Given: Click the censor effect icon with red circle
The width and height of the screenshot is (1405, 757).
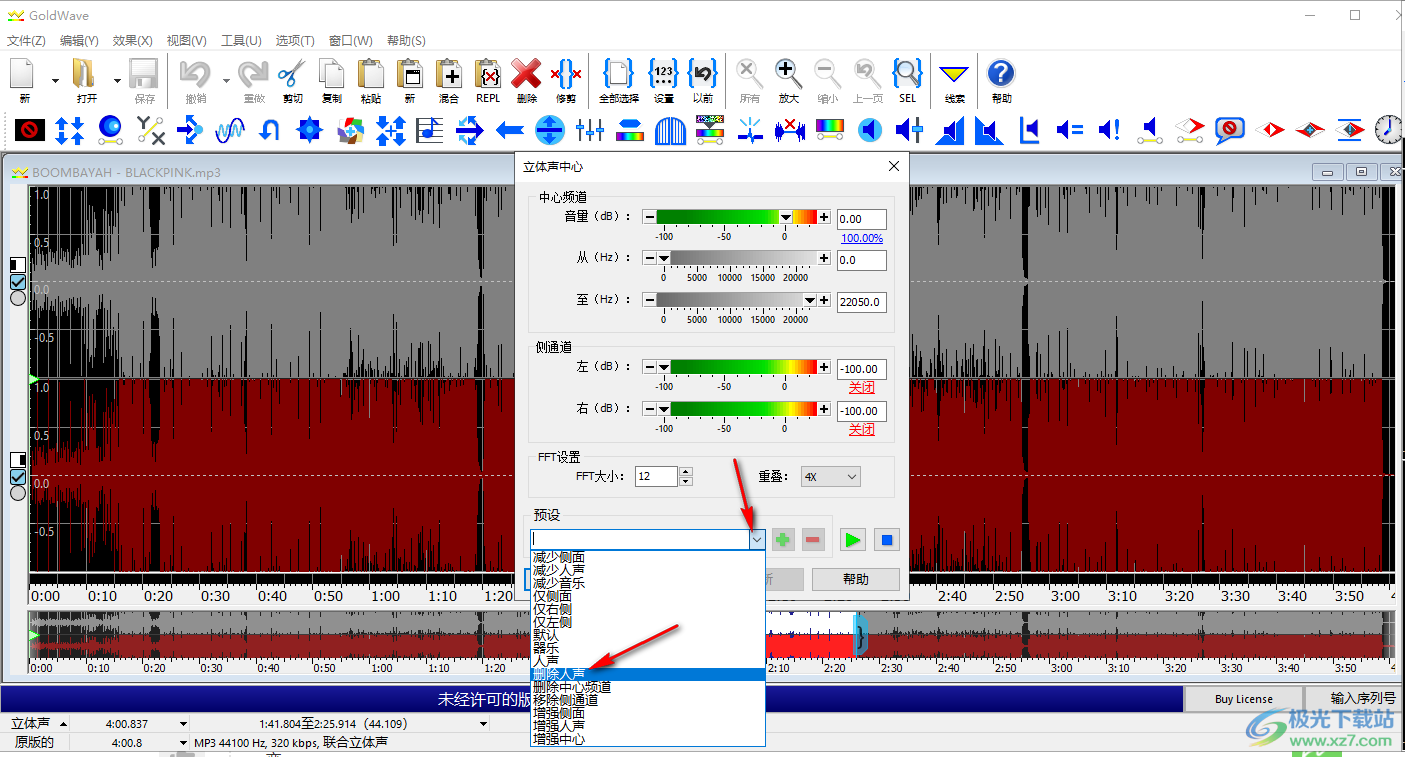Looking at the screenshot, I should [x=30, y=130].
